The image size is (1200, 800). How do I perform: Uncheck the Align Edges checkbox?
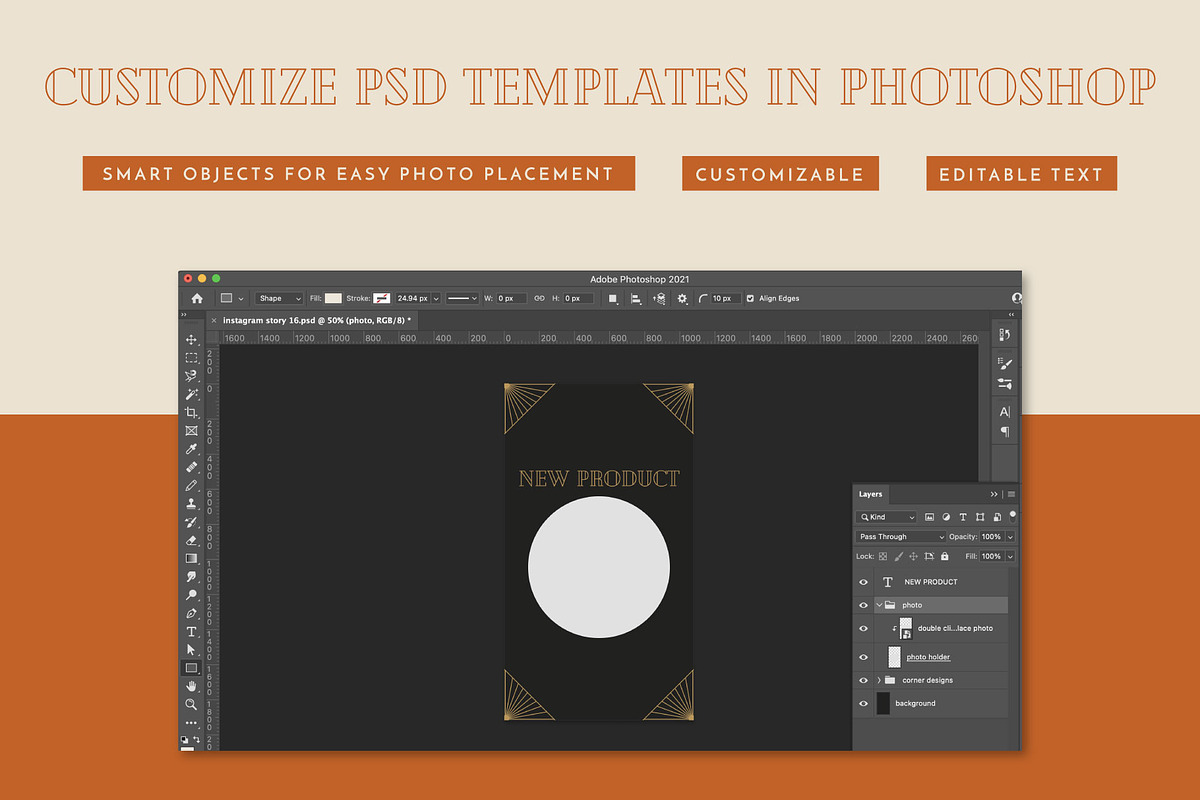click(751, 298)
